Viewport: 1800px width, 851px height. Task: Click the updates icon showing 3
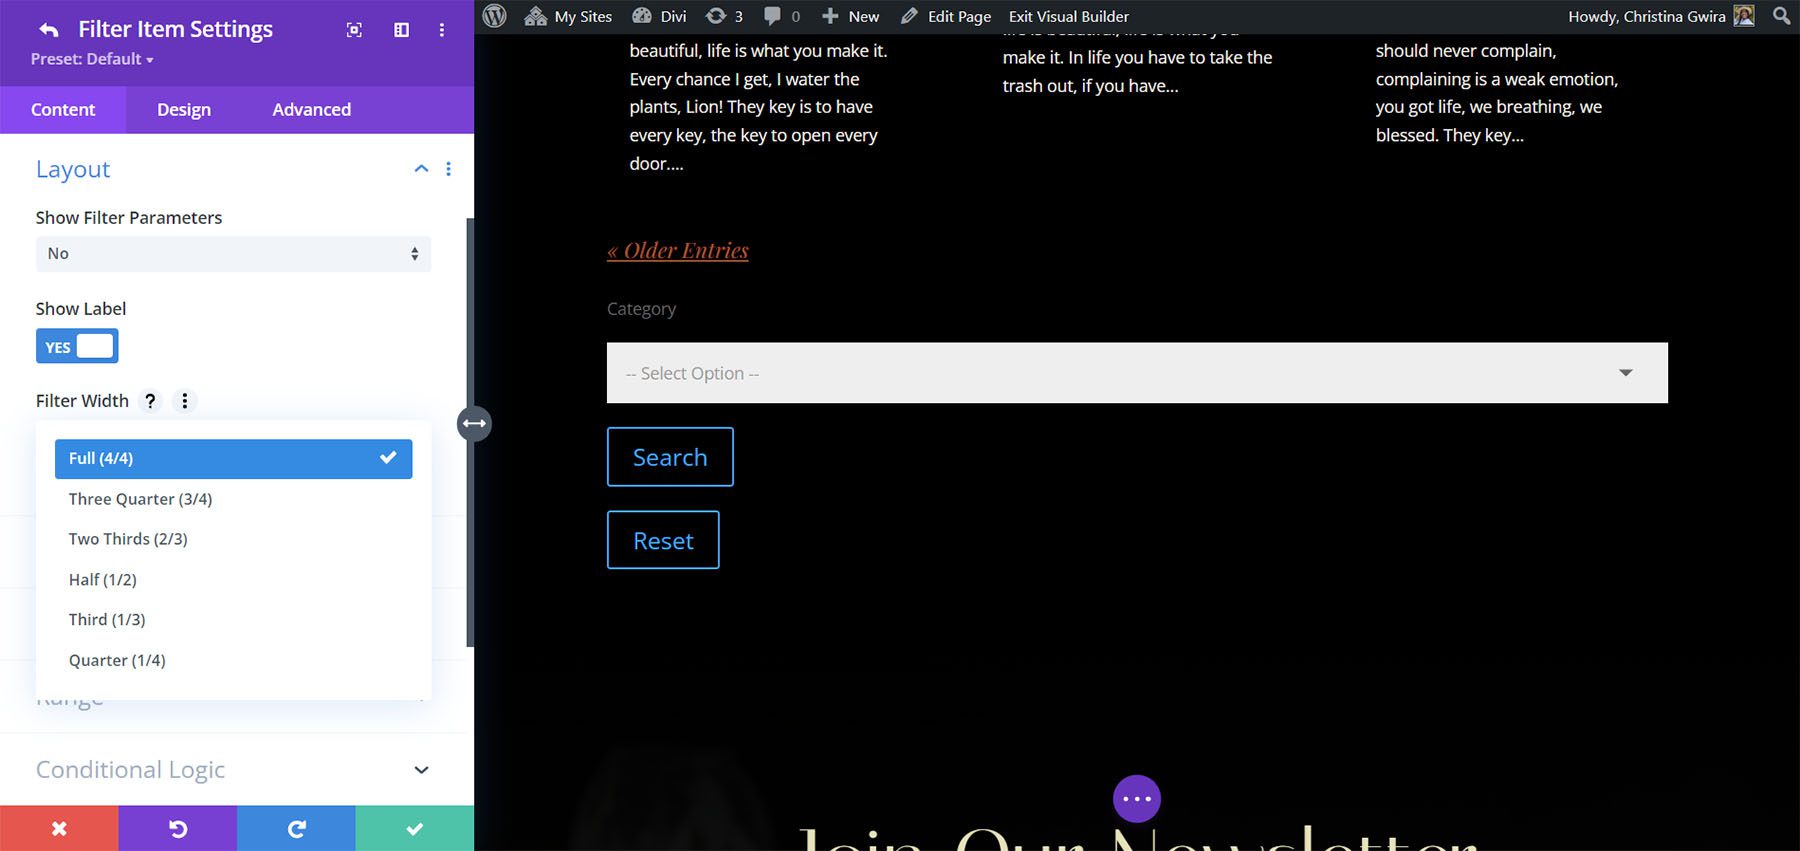(x=724, y=16)
